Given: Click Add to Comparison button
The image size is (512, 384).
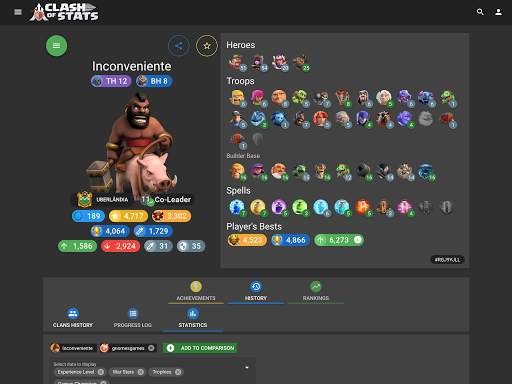Looking at the screenshot, I should click(200, 348).
